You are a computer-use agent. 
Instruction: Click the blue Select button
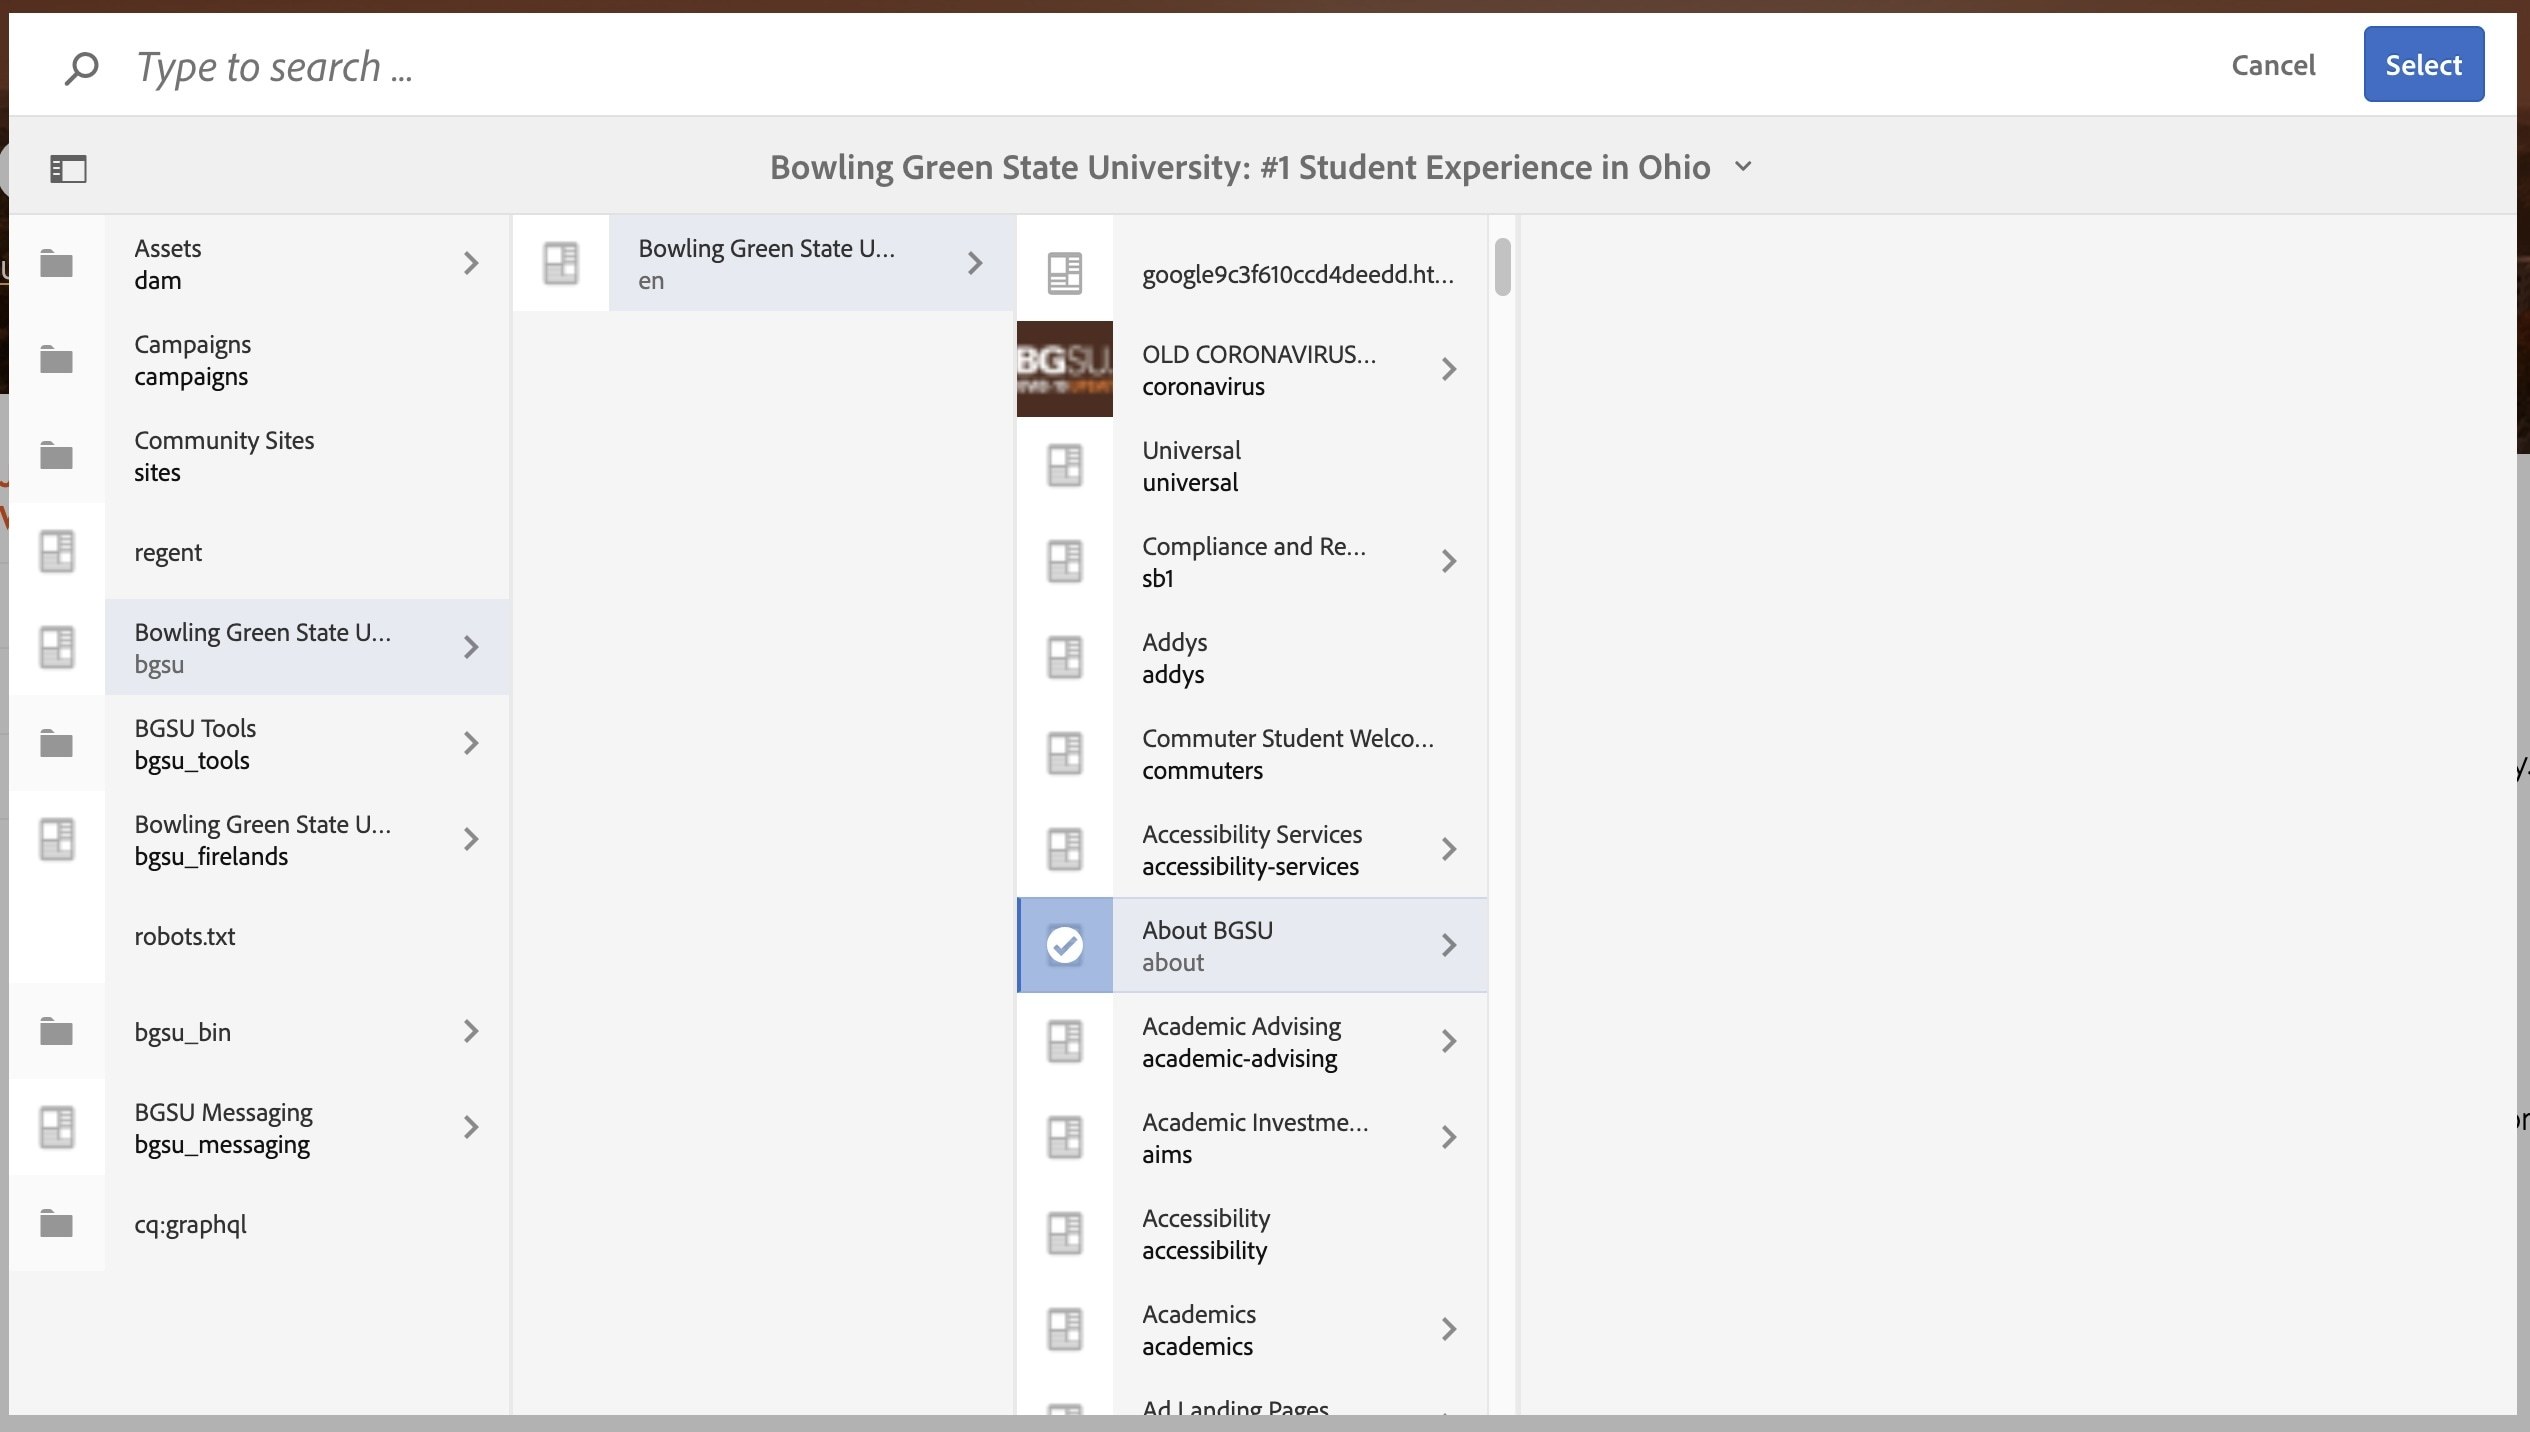tap(2423, 65)
